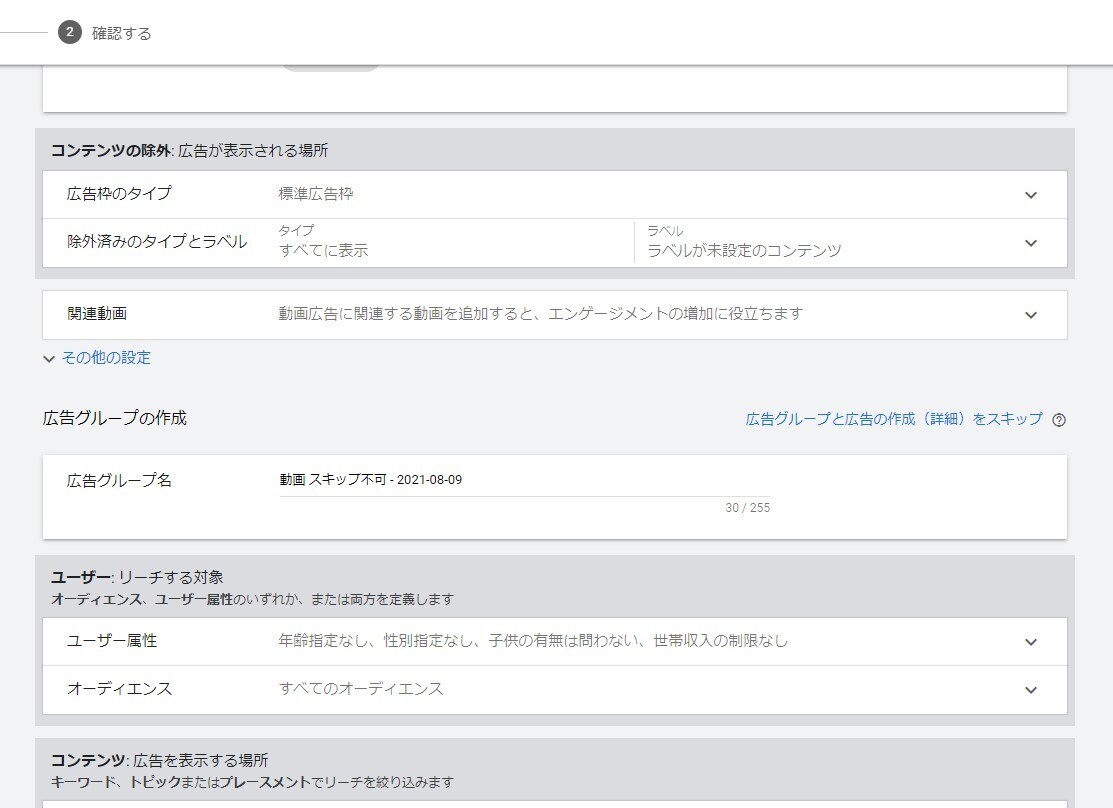Click the すべてのオーディエンス value
The width and height of the screenshot is (1113, 808).
point(361,688)
